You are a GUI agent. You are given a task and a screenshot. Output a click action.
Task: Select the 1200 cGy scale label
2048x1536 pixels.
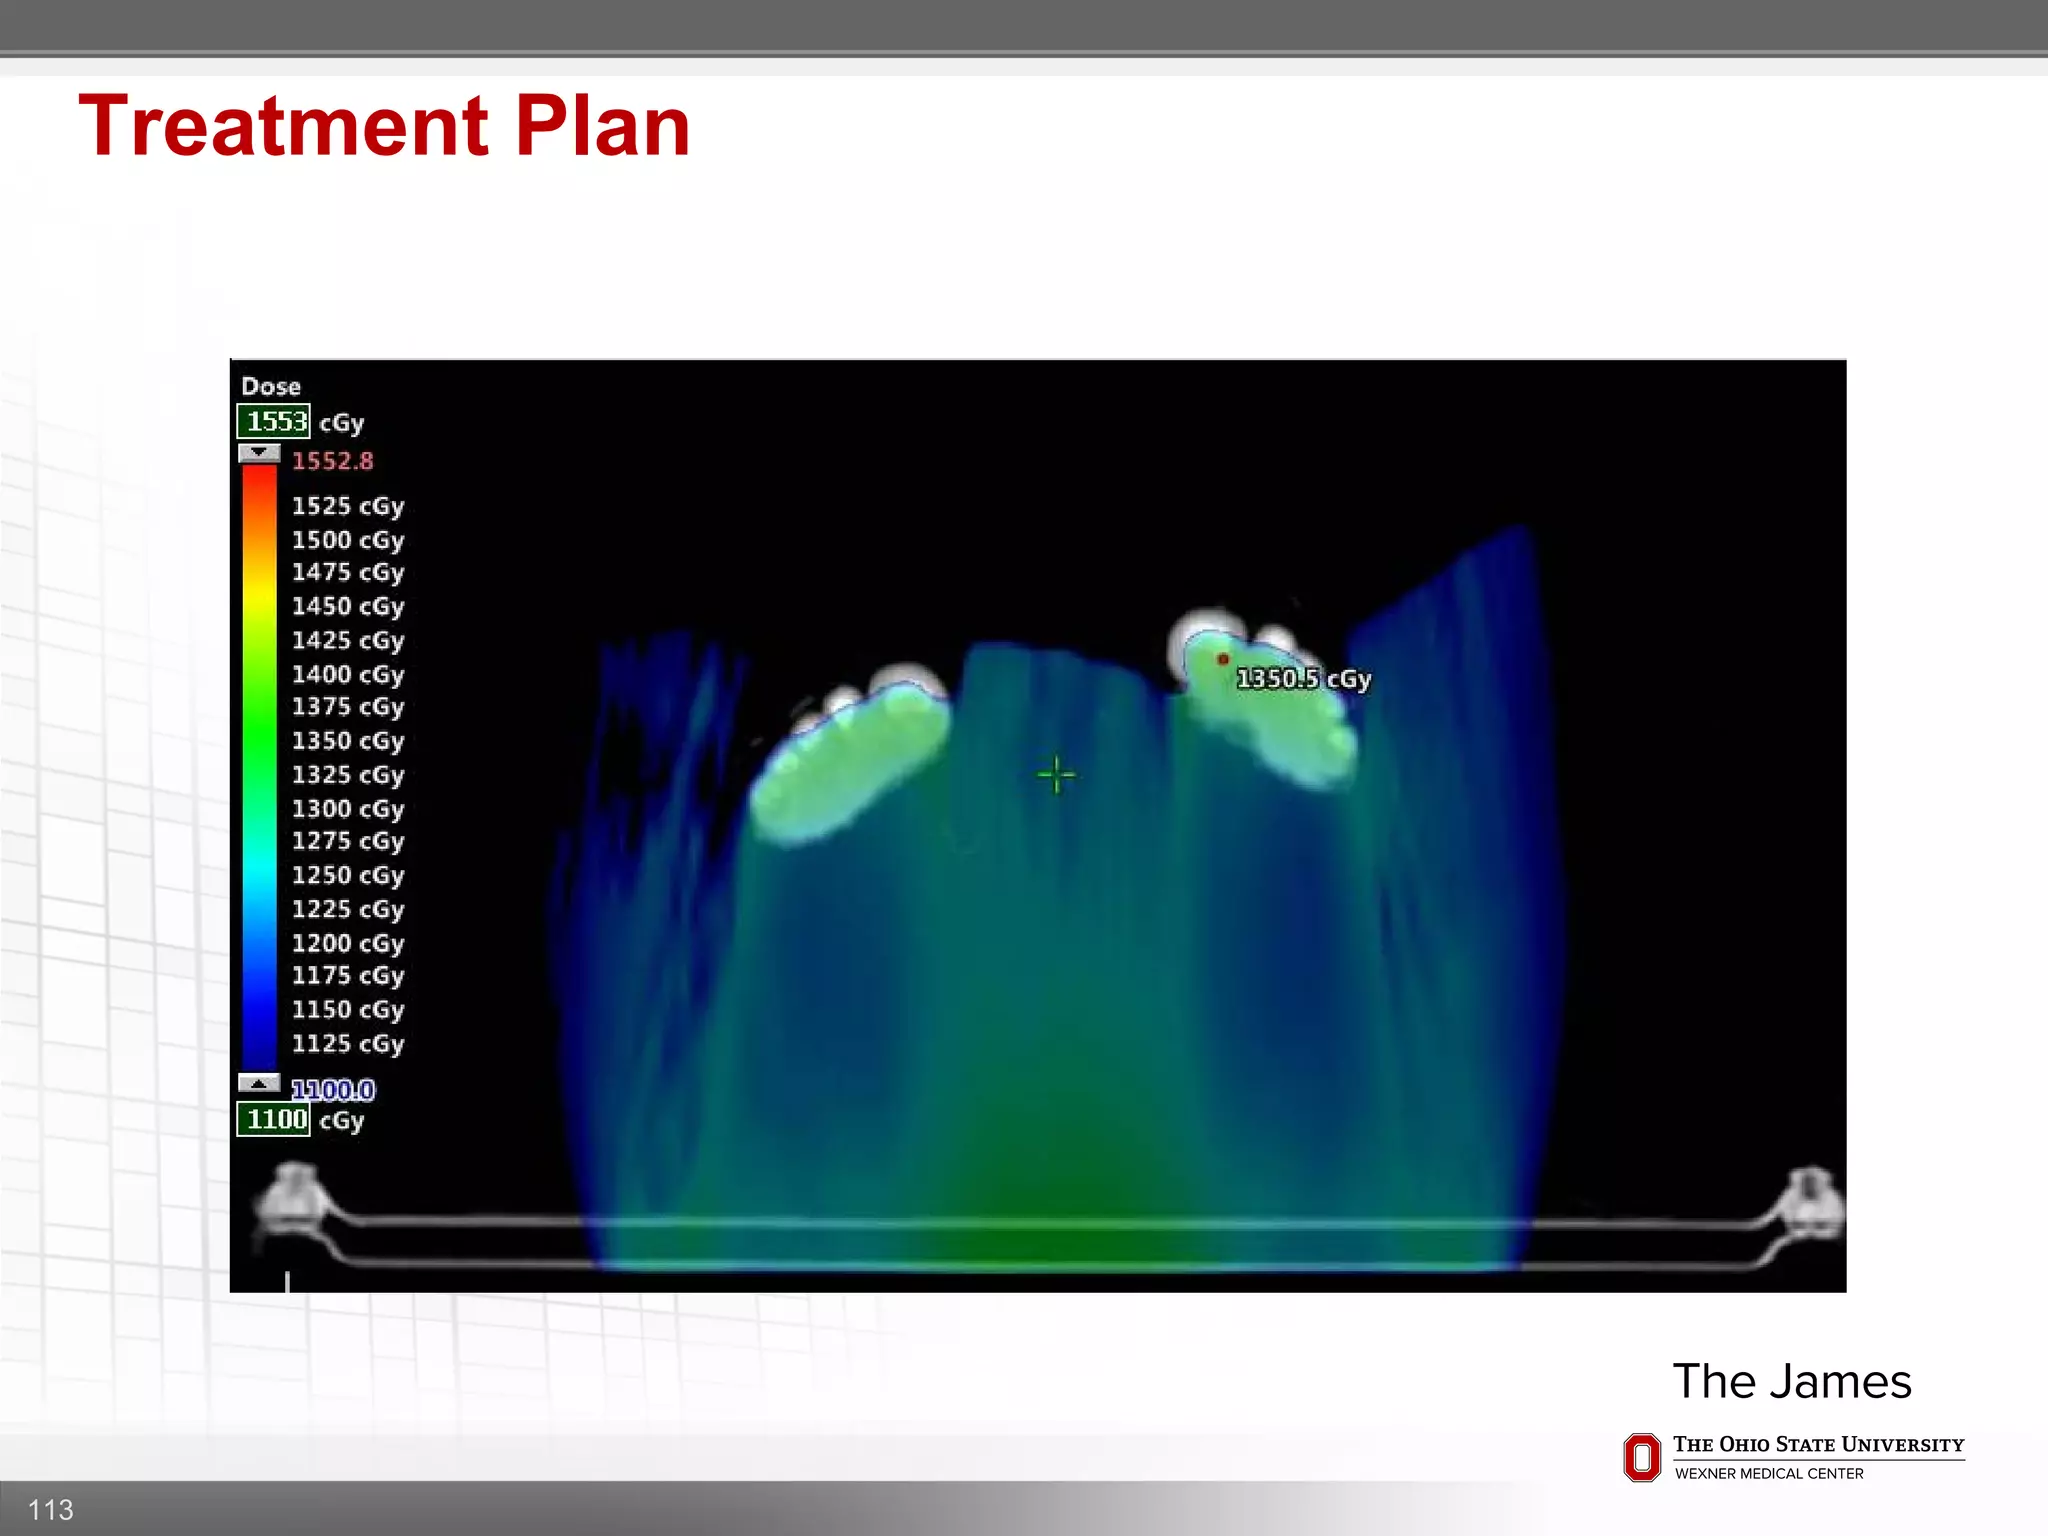348,943
